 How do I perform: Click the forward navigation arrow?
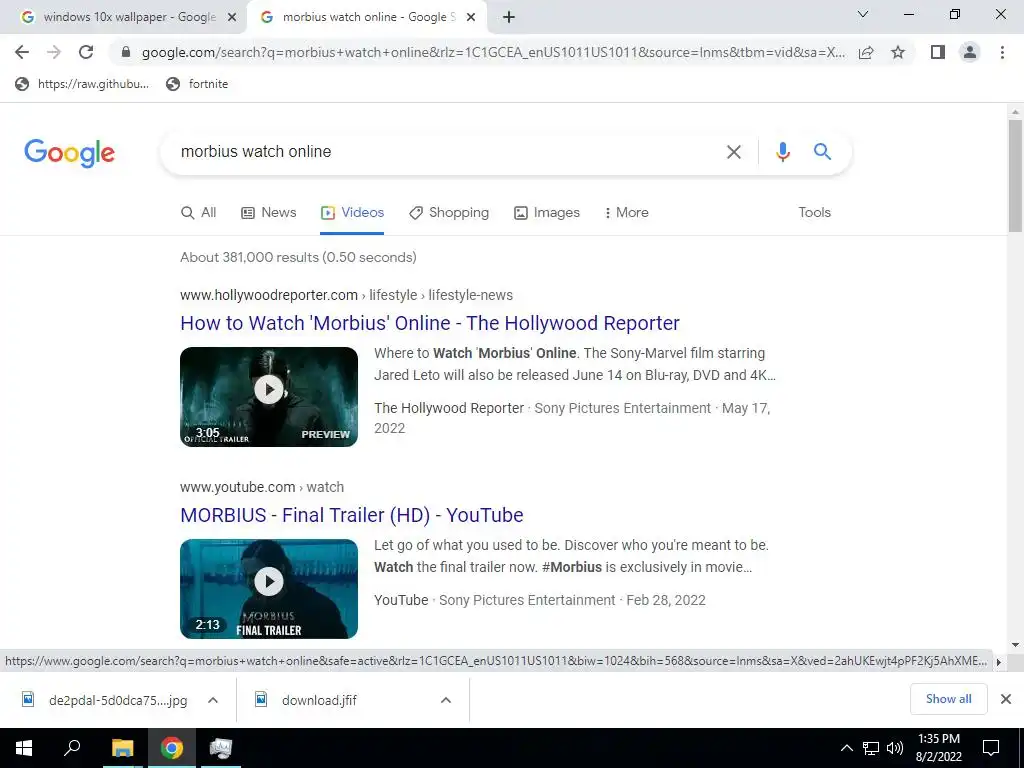(x=54, y=52)
